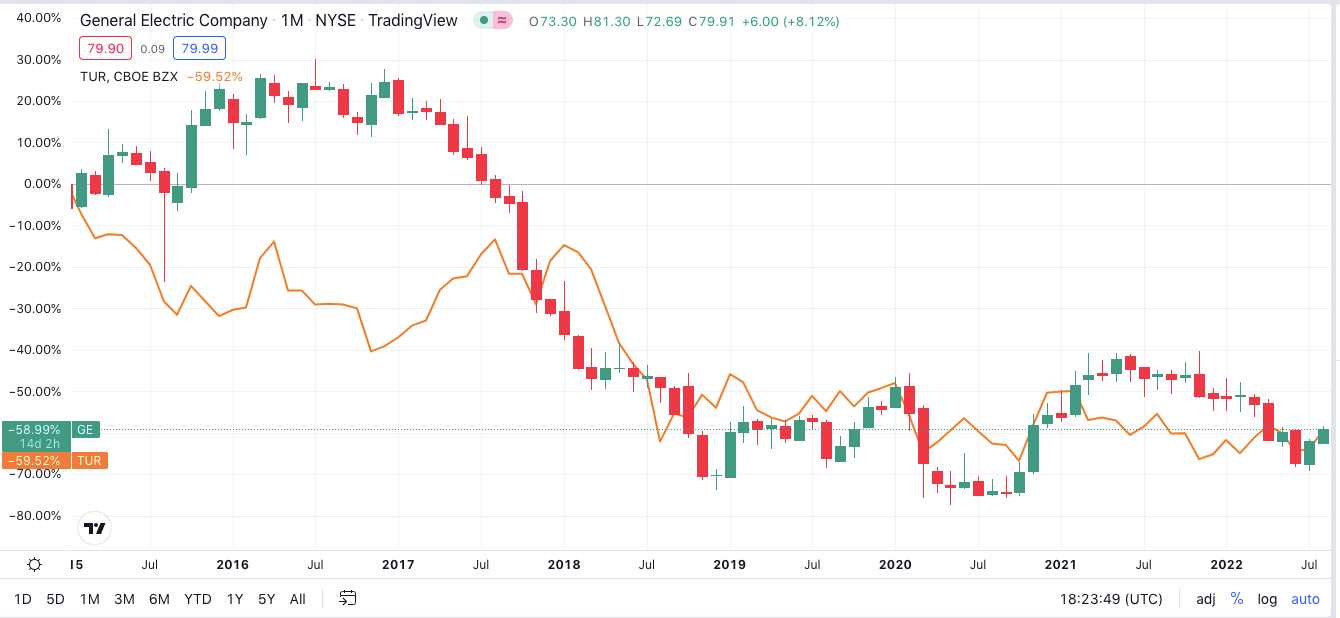Select the All time range

[297, 599]
